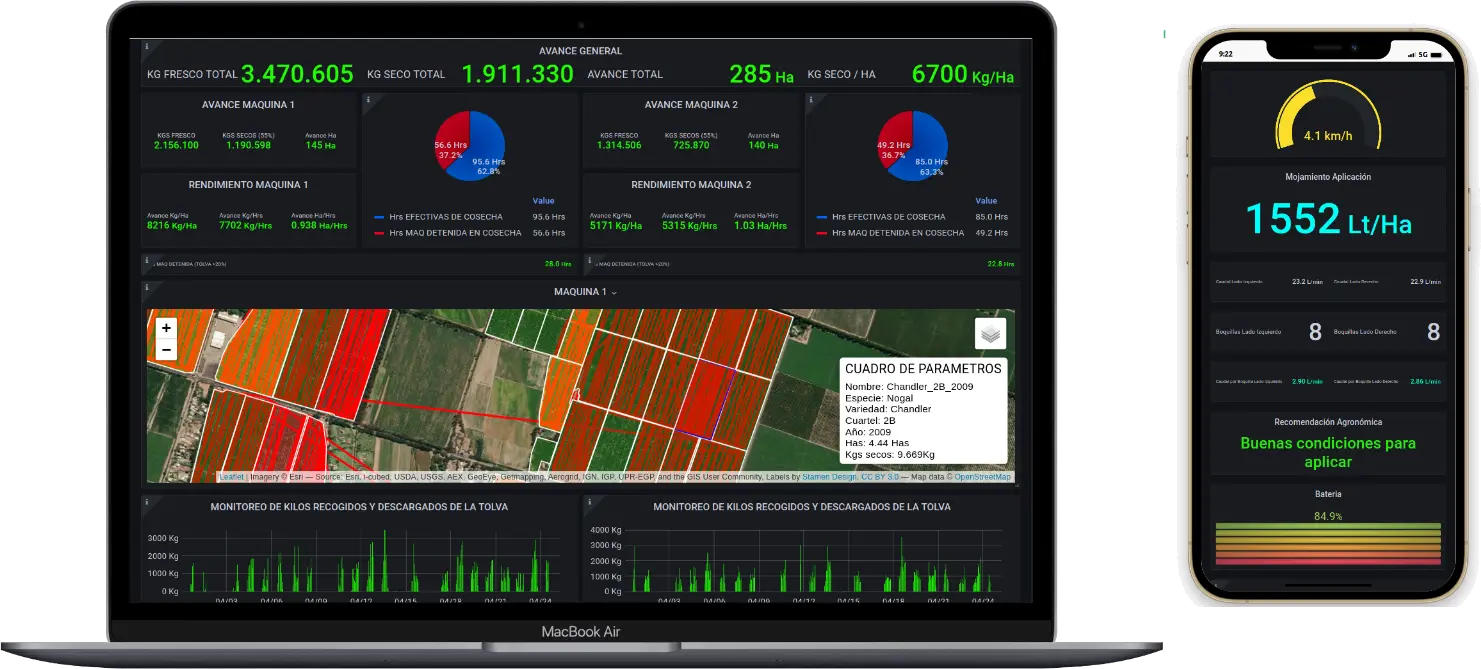Click the 725.870 KGS SECOS value
Screen dimensions: 1481x669
click(691, 146)
